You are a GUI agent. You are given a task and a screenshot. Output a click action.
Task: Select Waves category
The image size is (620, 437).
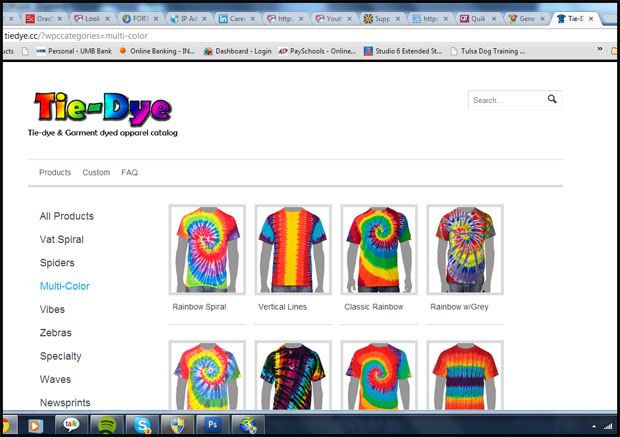pyautogui.click(x=55, y=380)
